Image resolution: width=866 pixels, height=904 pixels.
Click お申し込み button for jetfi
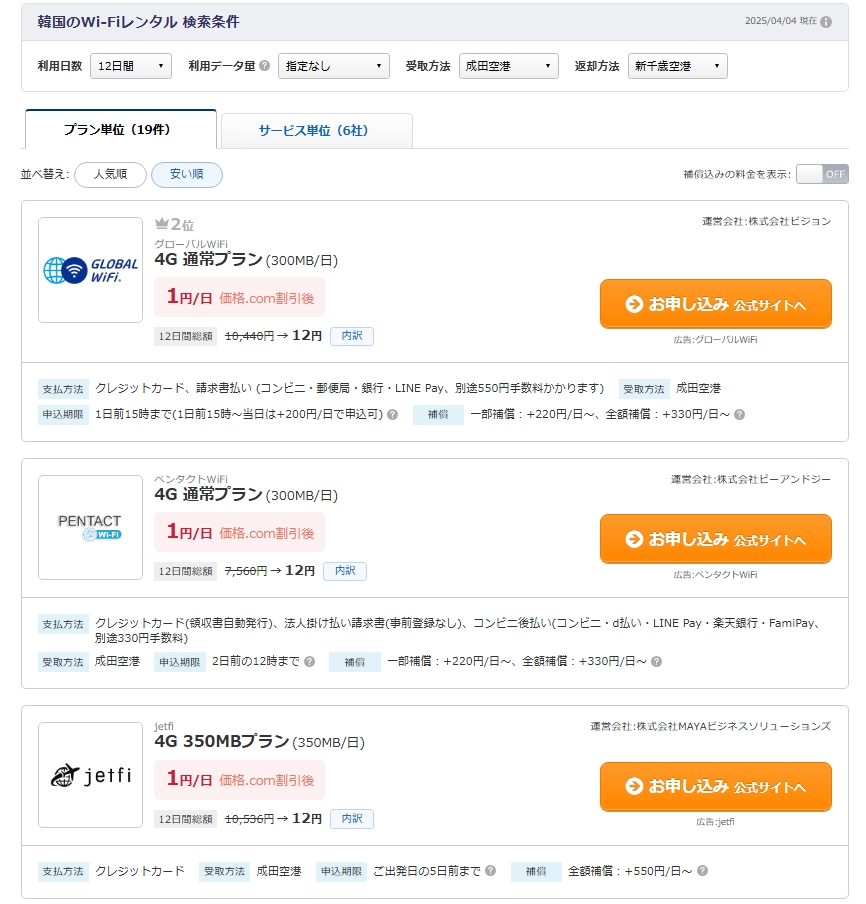716,786
